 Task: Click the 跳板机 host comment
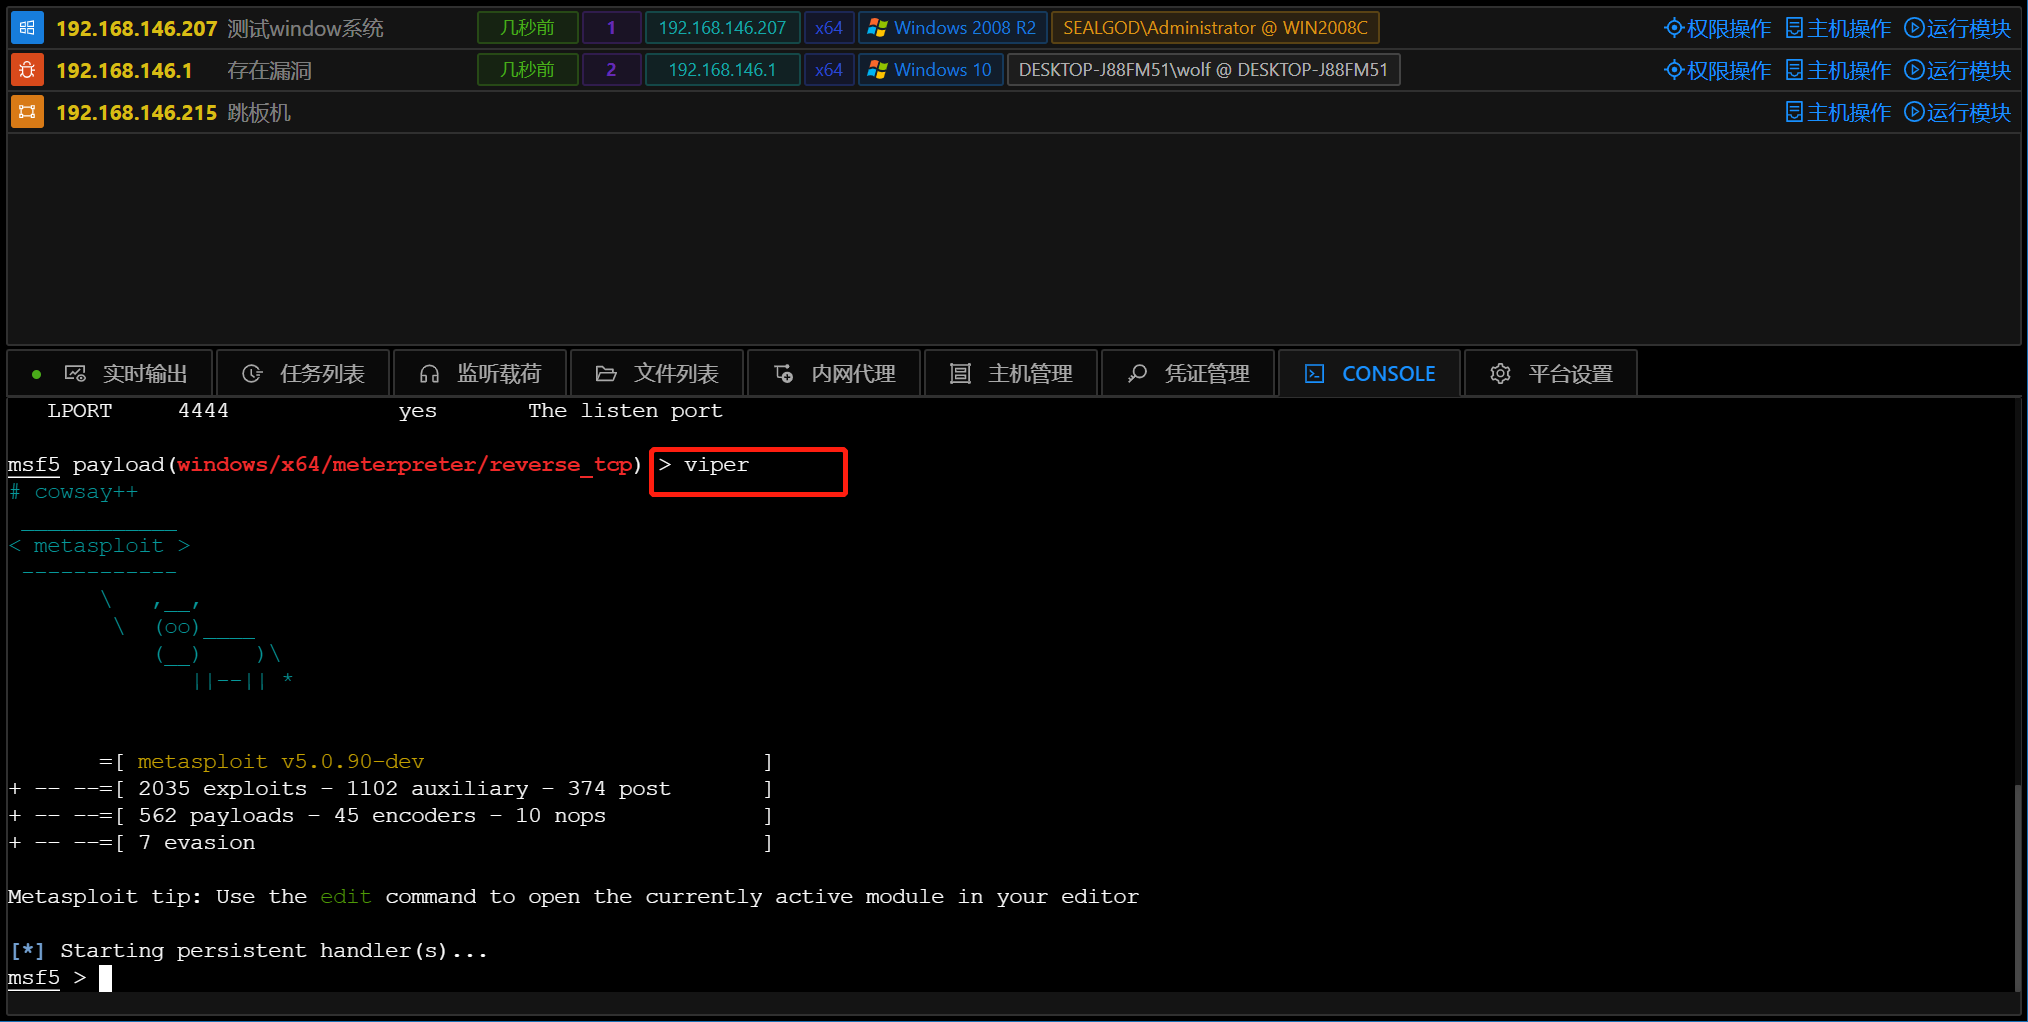(259, 113)
